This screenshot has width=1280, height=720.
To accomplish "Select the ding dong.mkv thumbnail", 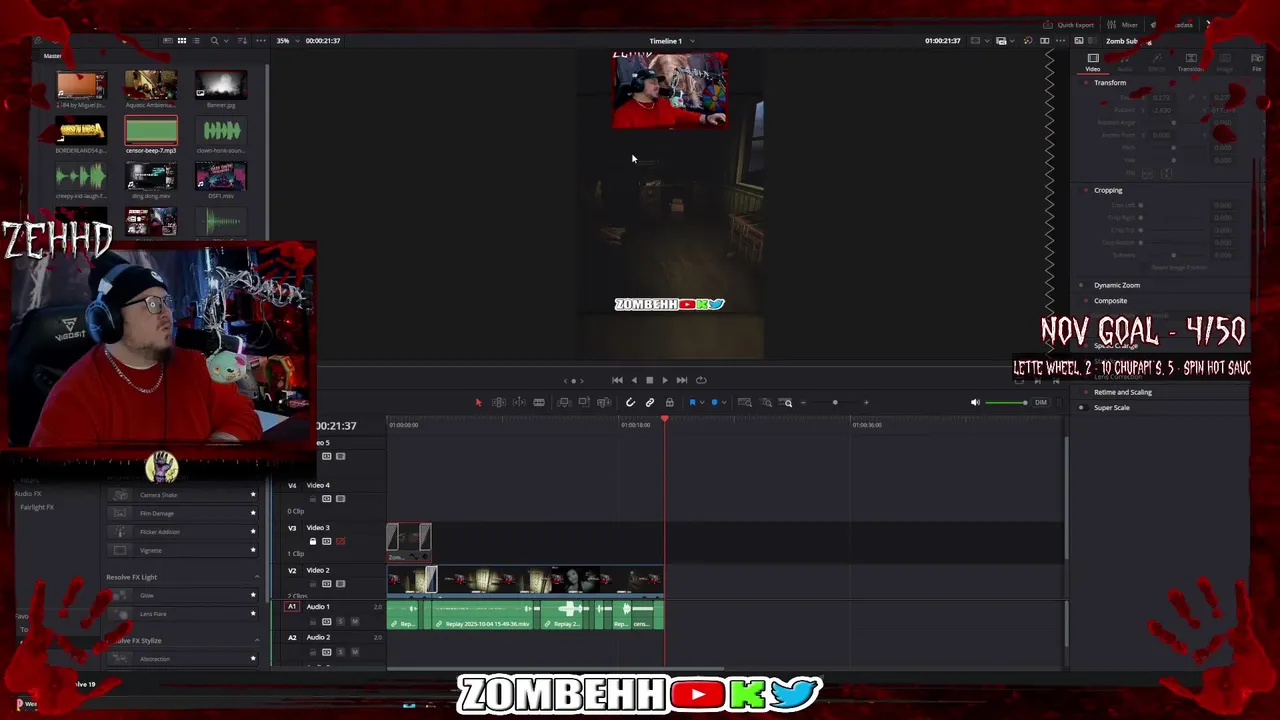I will [151, 176].
